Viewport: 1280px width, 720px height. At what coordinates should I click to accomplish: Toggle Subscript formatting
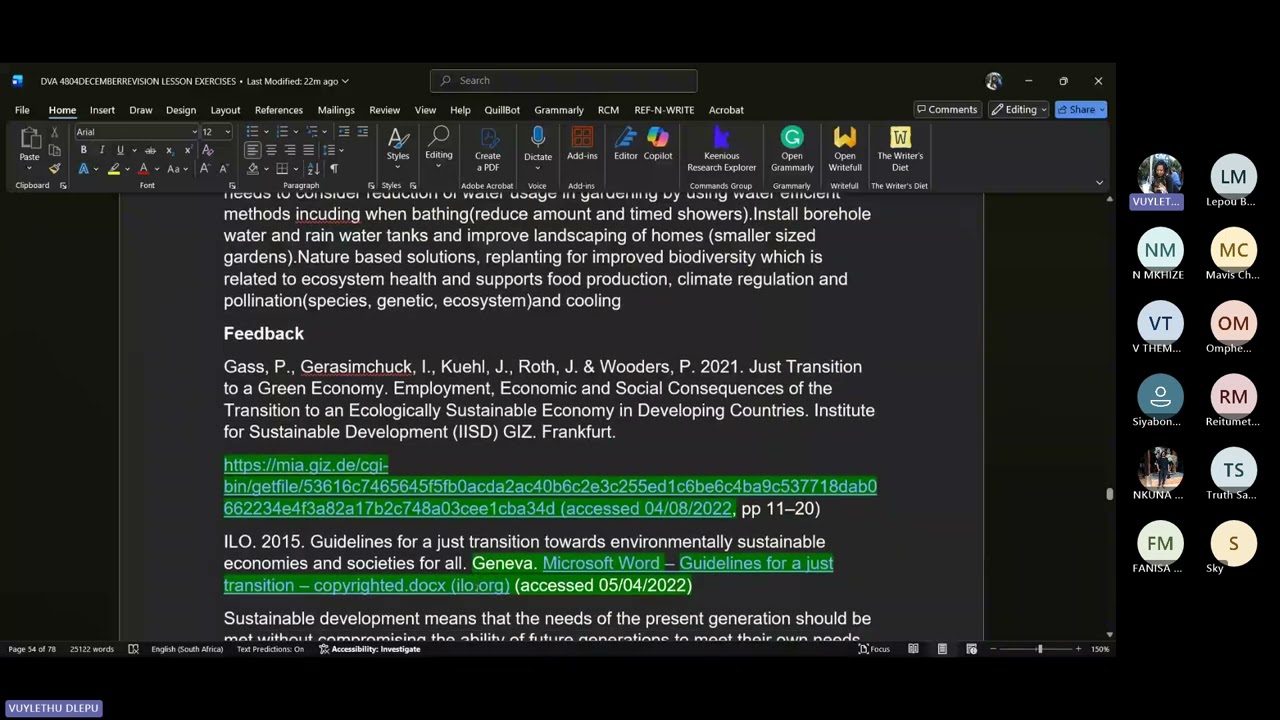pos(169,150)
